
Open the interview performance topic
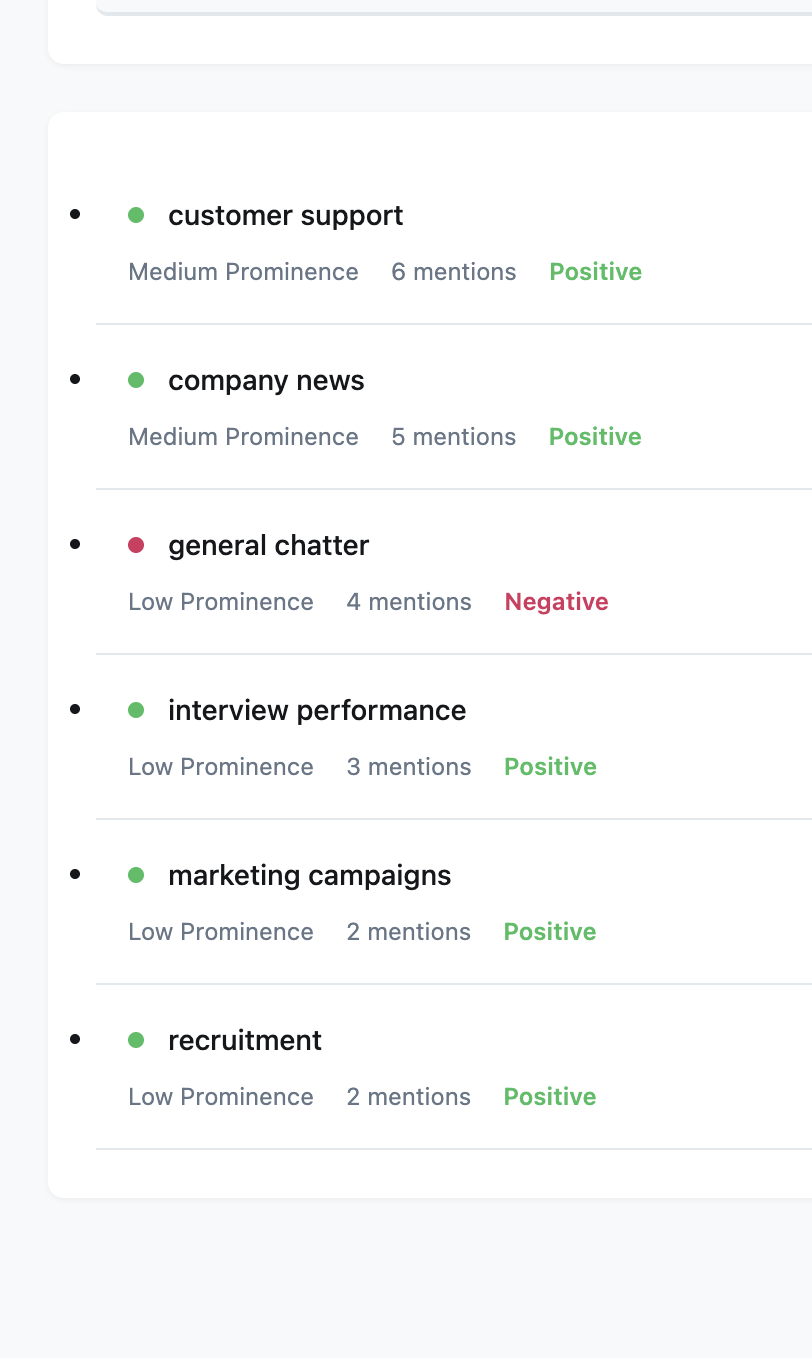[x=317, y=711]
